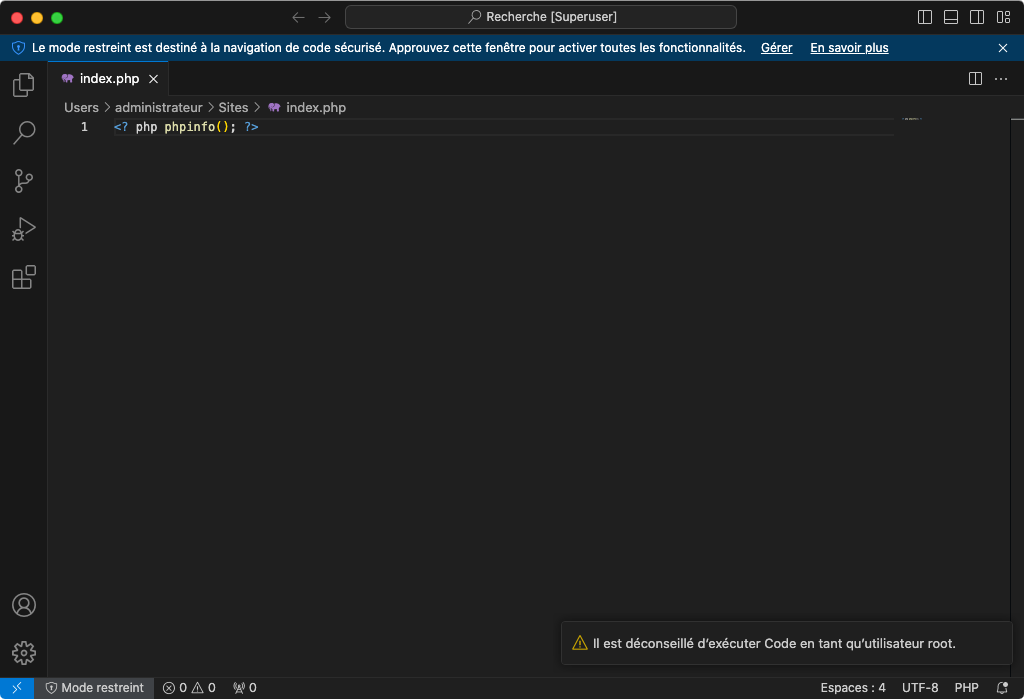Click the notifications bell in status bar
Viewport: 1024px width, 699px height.
coord(1002,688)
